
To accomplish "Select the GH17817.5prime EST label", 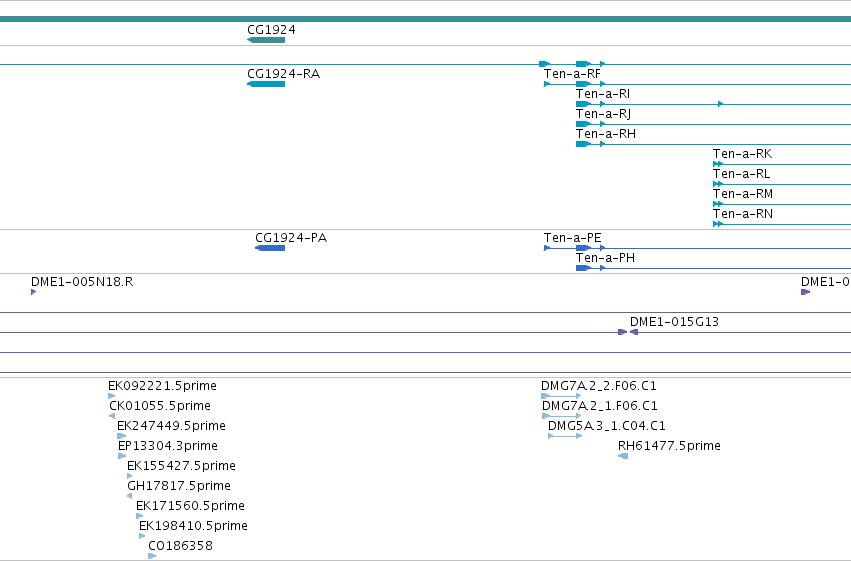I will pos(179,486).
